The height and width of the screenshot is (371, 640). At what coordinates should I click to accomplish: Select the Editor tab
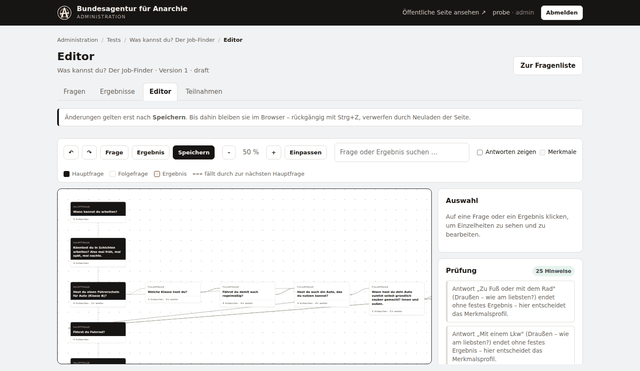[x=160, y=91]
